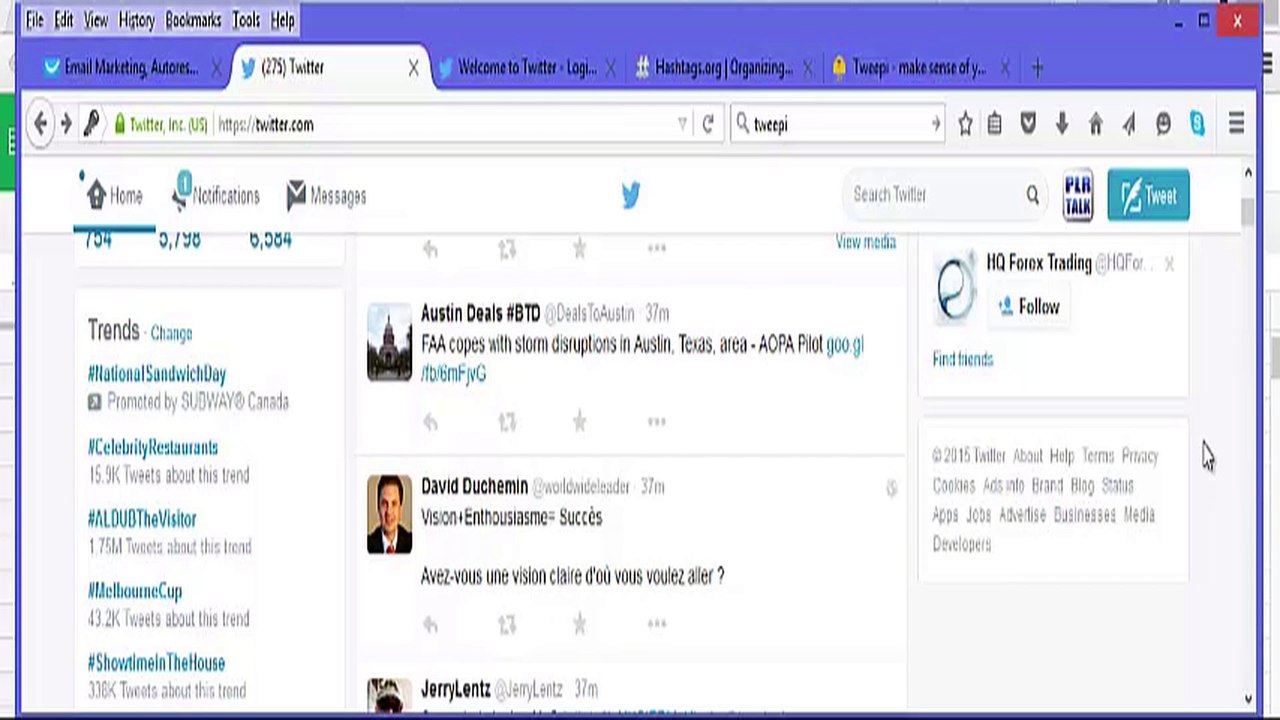Reply to the David Duchemin tweet
The height and width of the screenshot is (720, 1280).
click(430, 625)
